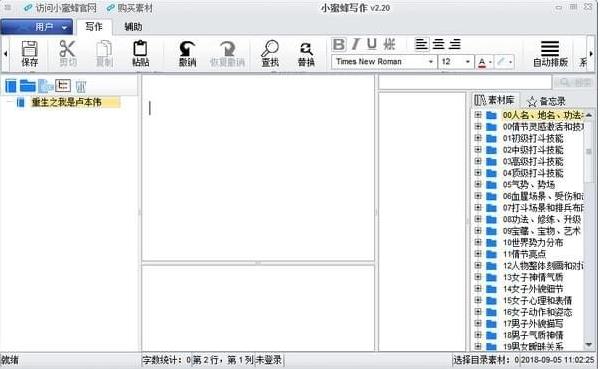Open the font size 12 dropdown
This screenshot has width=600, height=369.
click(x=456, y=62)
